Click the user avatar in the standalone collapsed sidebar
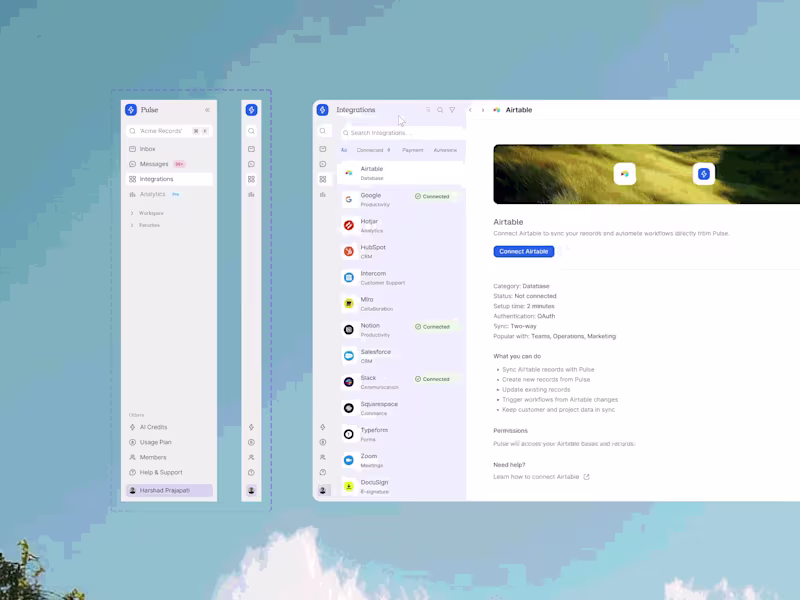This screenshot has width=800, height=600. pos(251,490)
